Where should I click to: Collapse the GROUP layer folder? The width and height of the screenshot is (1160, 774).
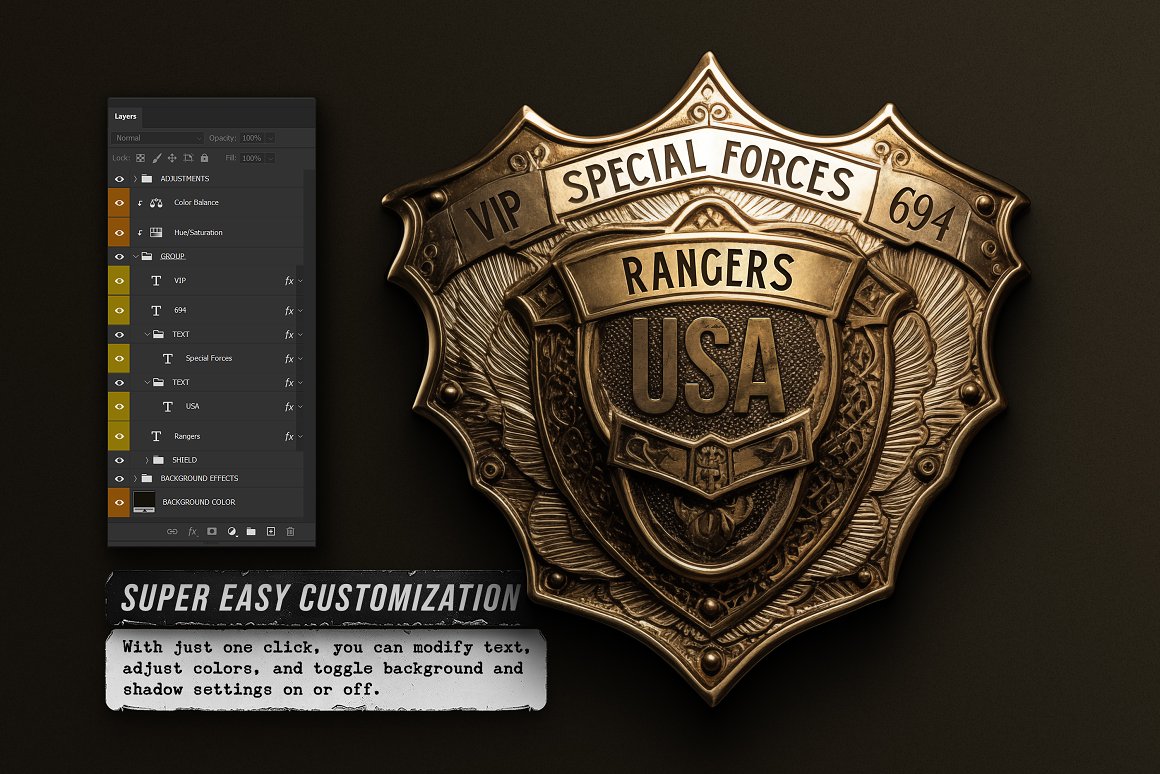pos(134,257)
